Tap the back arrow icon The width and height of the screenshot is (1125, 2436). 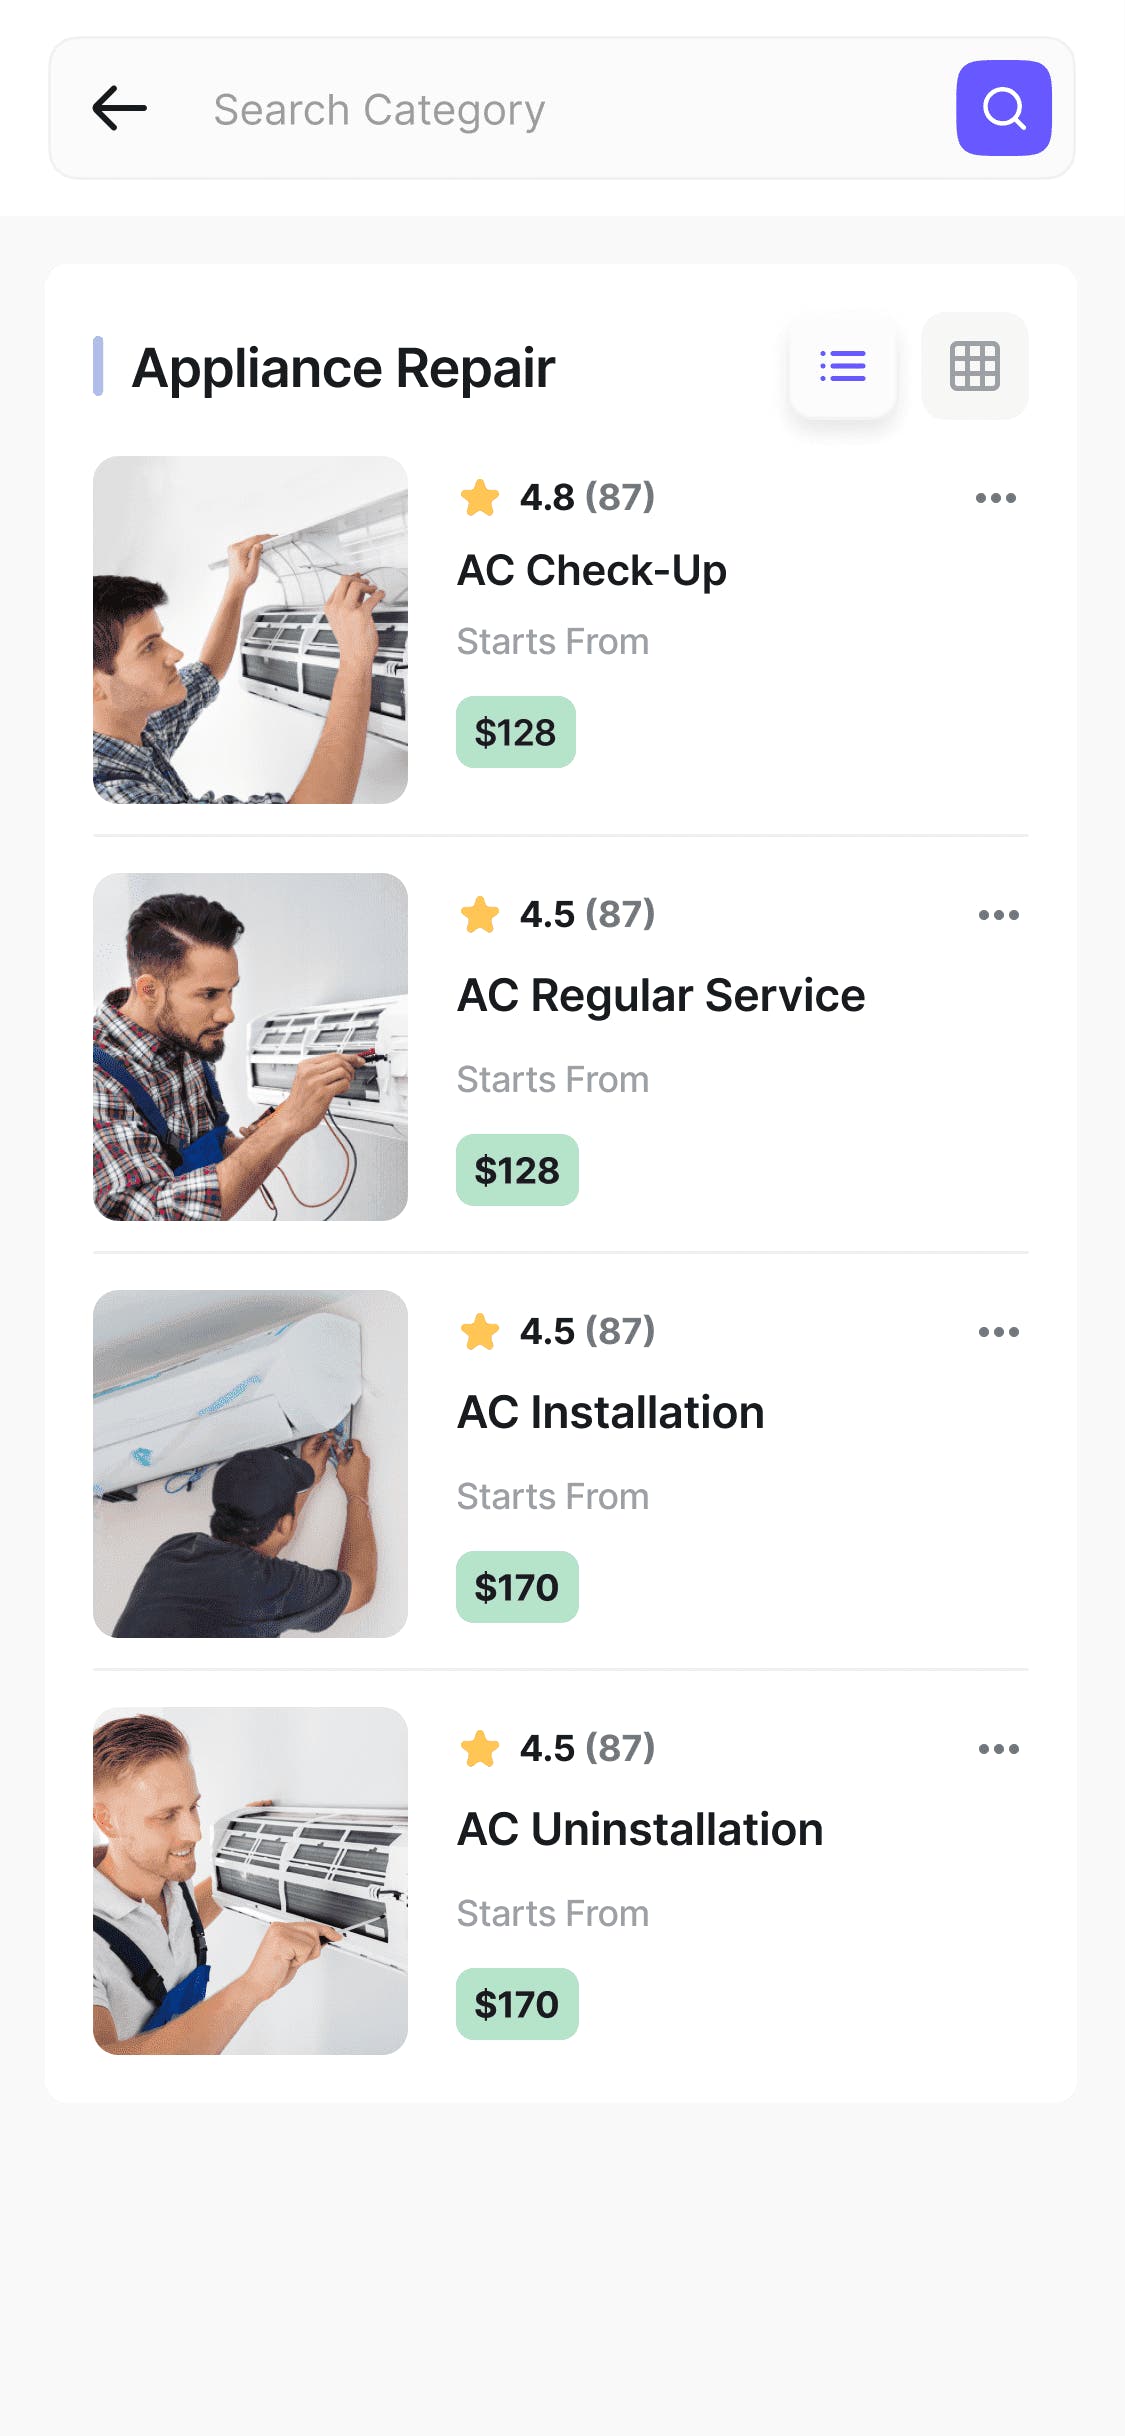[120, 108]
